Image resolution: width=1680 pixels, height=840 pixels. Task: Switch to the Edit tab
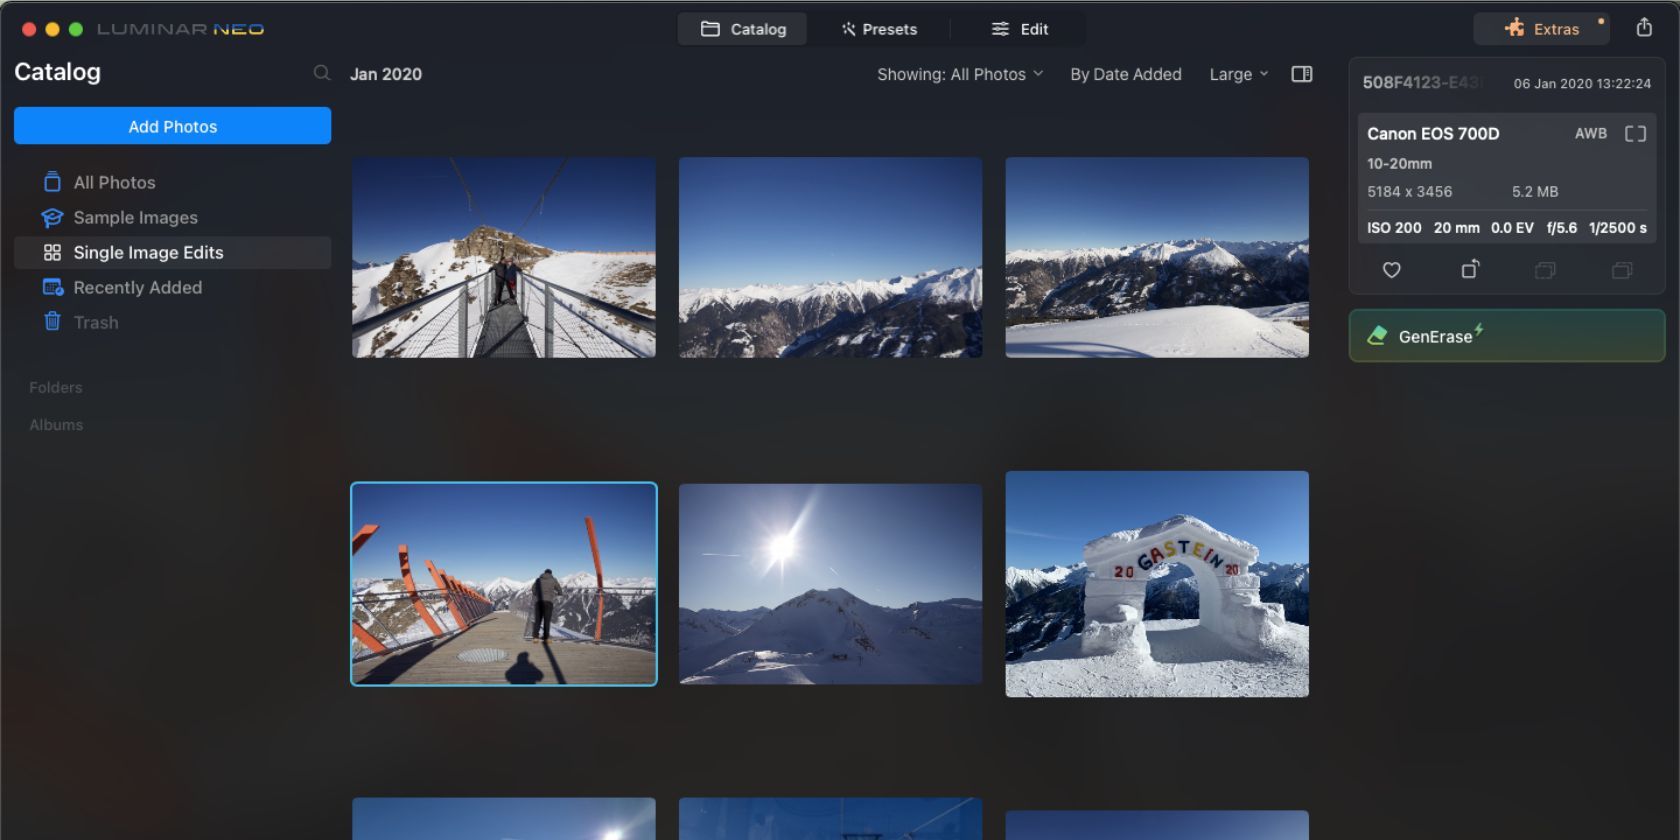[1020, 29]
